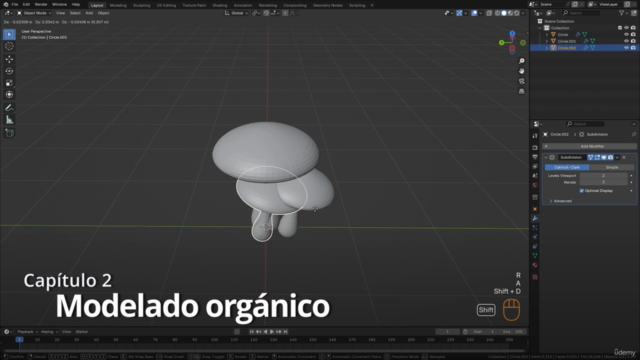Switch to the Modeling workspace tab

118,5
